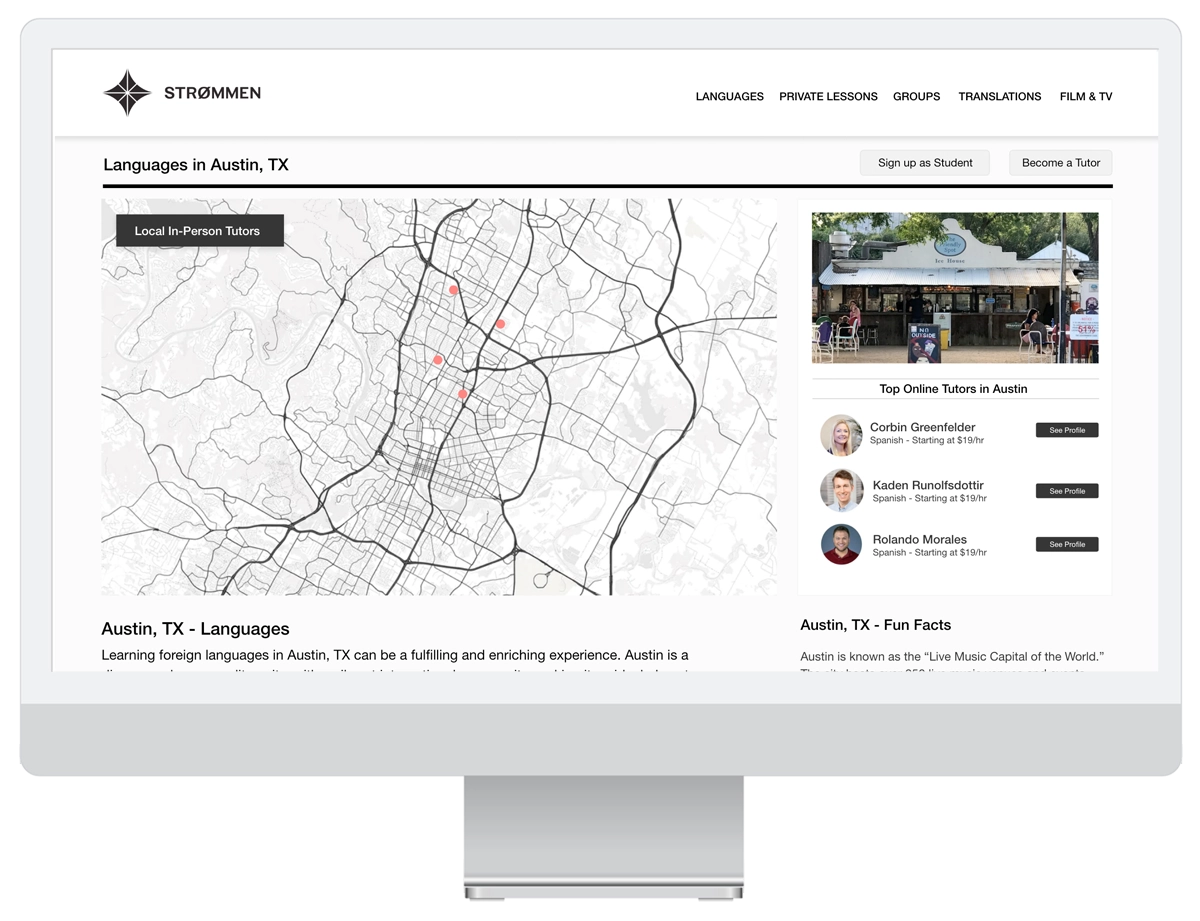Viewport: 1200px width, 921px height.
Task: Click Rolando Morales's profile avatar
Action: click(x=841, y=545)
